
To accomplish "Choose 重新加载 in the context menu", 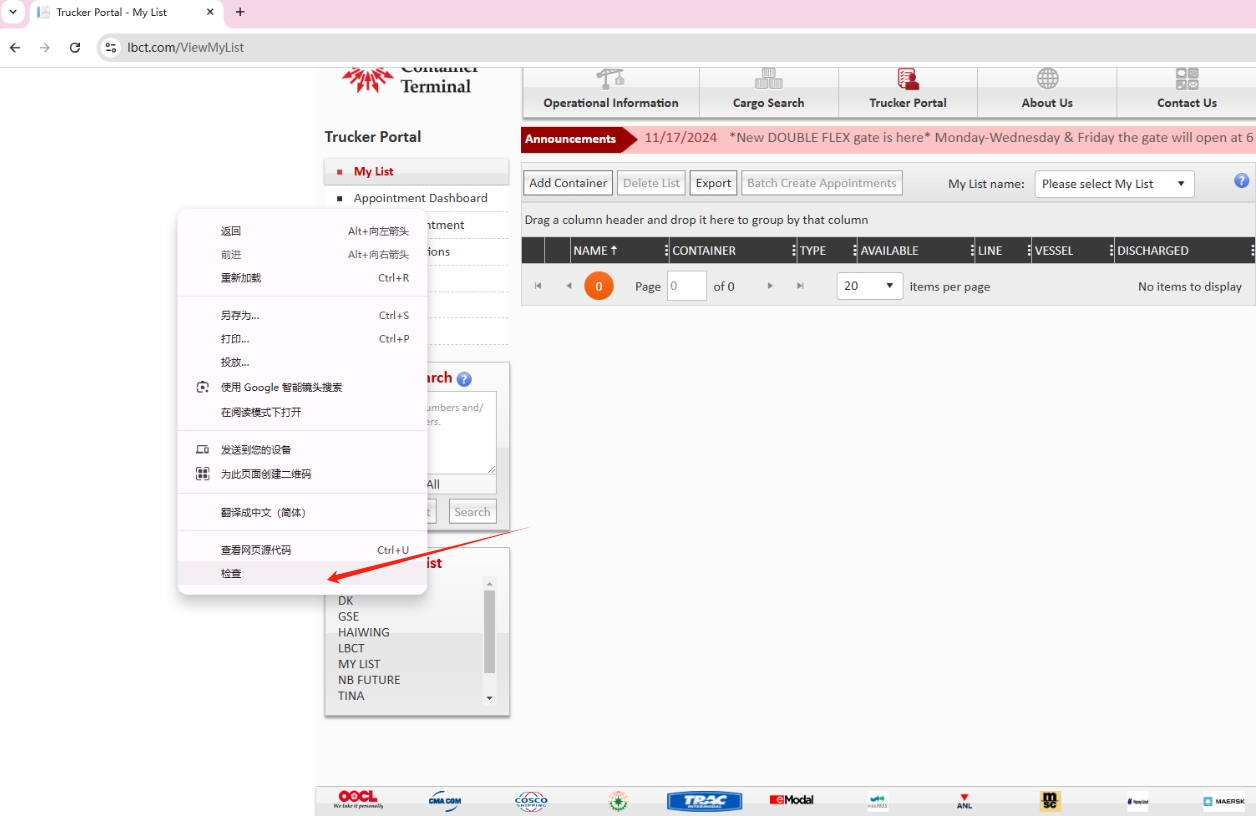I will pyautogui.click(x=302, y=278).
